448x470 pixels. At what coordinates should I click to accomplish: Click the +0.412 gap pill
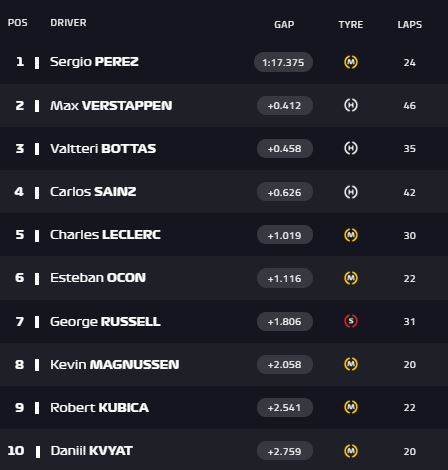click(285, 106)
